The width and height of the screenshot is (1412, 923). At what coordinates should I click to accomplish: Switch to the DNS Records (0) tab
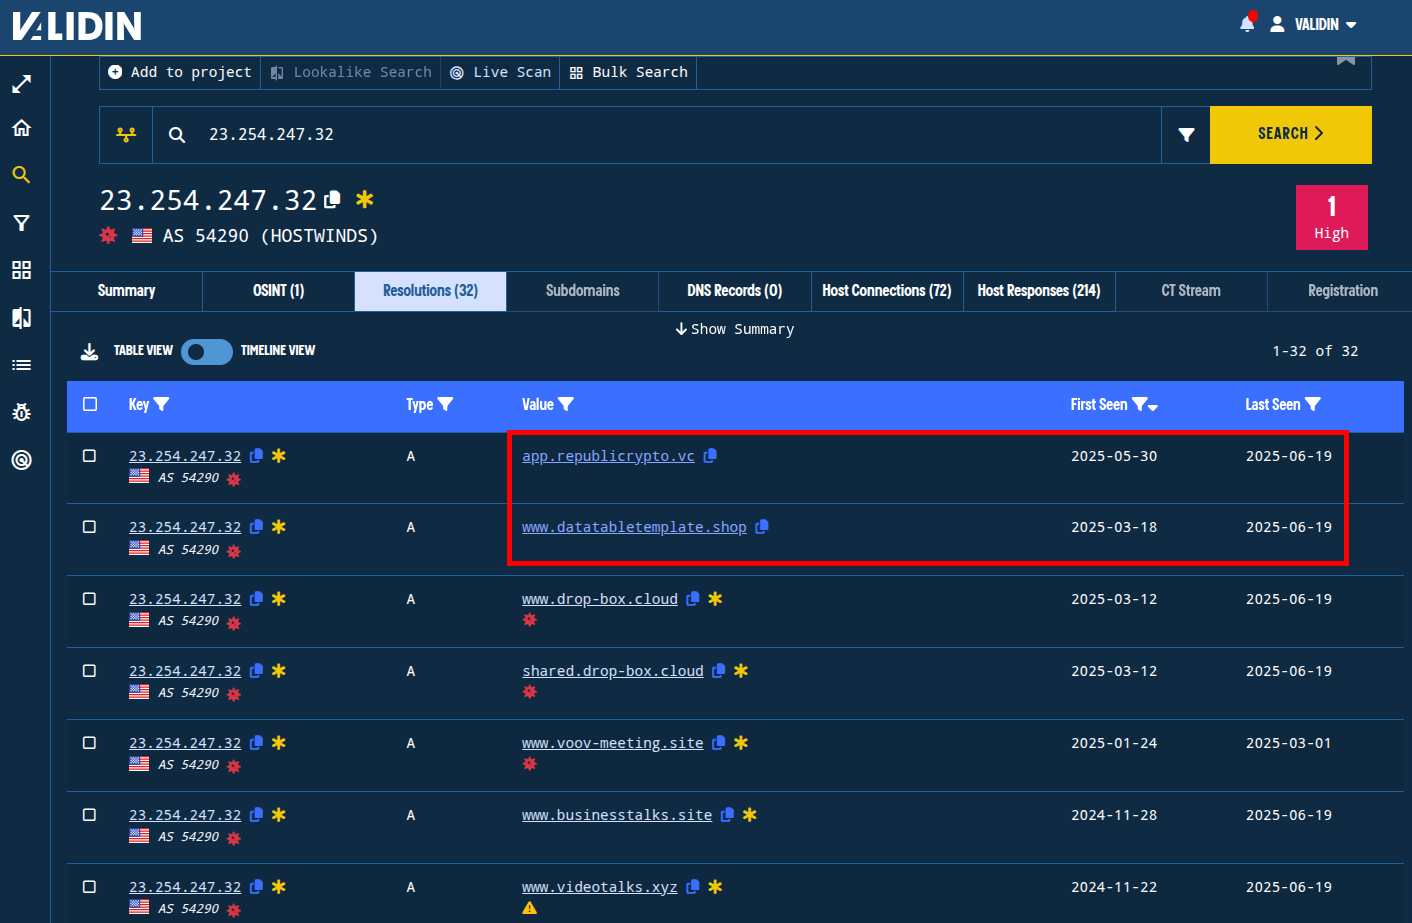pos(734,291)
